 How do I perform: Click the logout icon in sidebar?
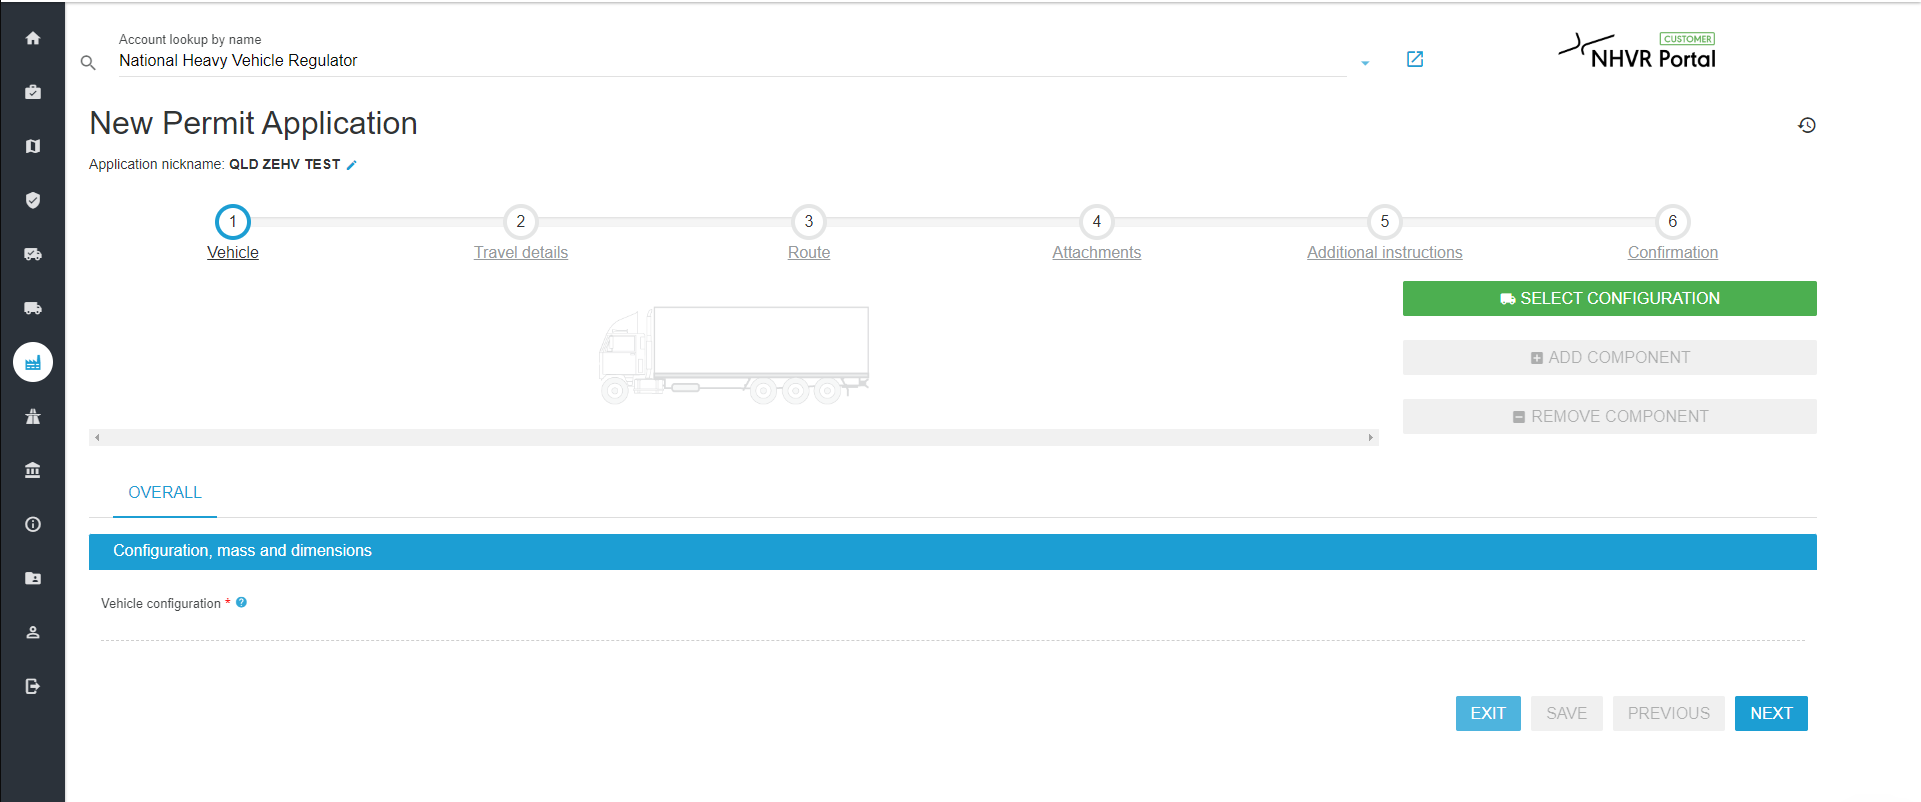coord(33,686)
